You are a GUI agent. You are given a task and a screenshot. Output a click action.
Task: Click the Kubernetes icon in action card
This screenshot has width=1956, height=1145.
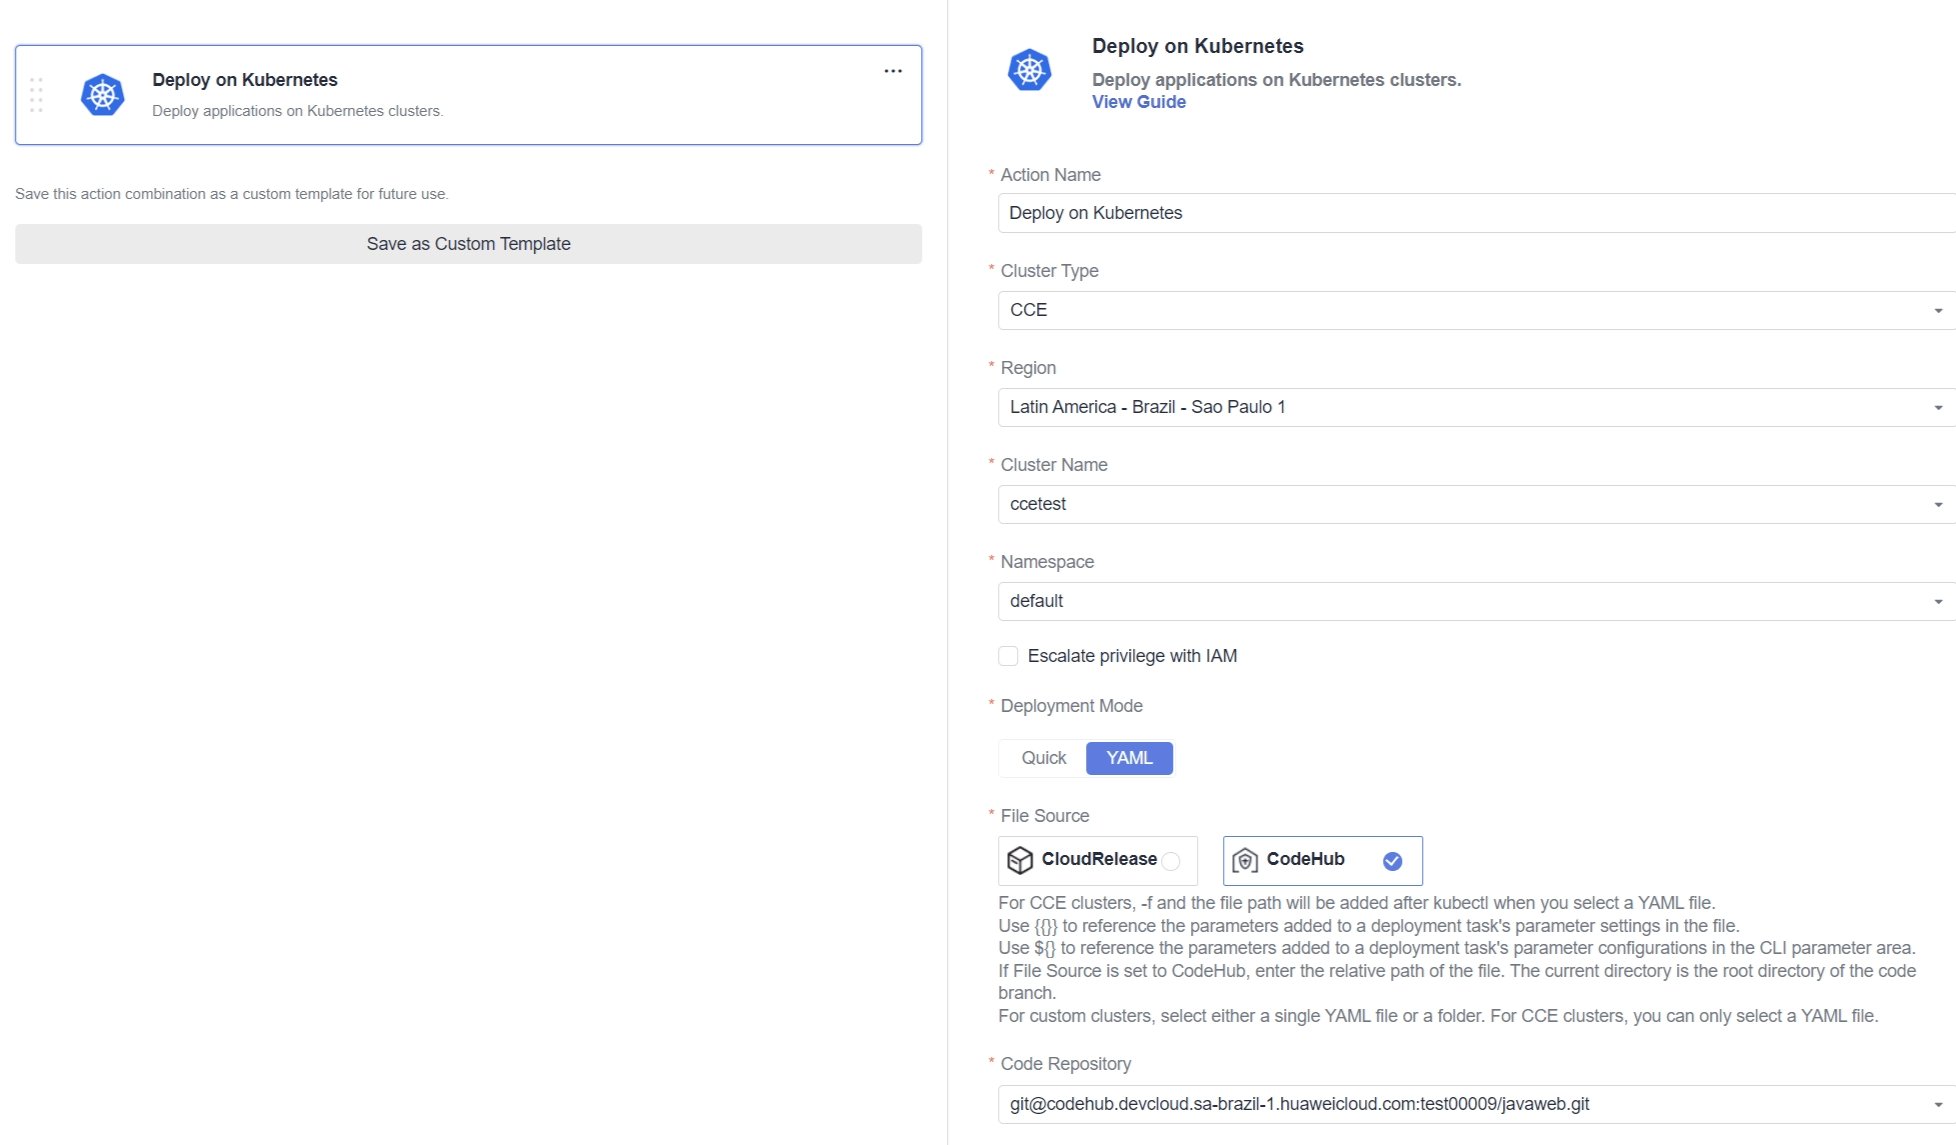click(x=102, y=95)
